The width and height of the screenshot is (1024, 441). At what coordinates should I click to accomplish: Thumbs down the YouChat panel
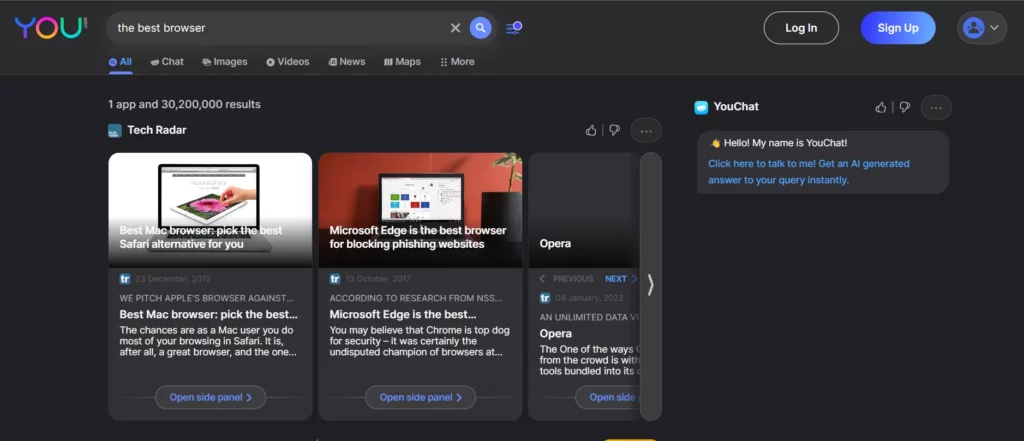pyautogui.click(x=904, y=107)
